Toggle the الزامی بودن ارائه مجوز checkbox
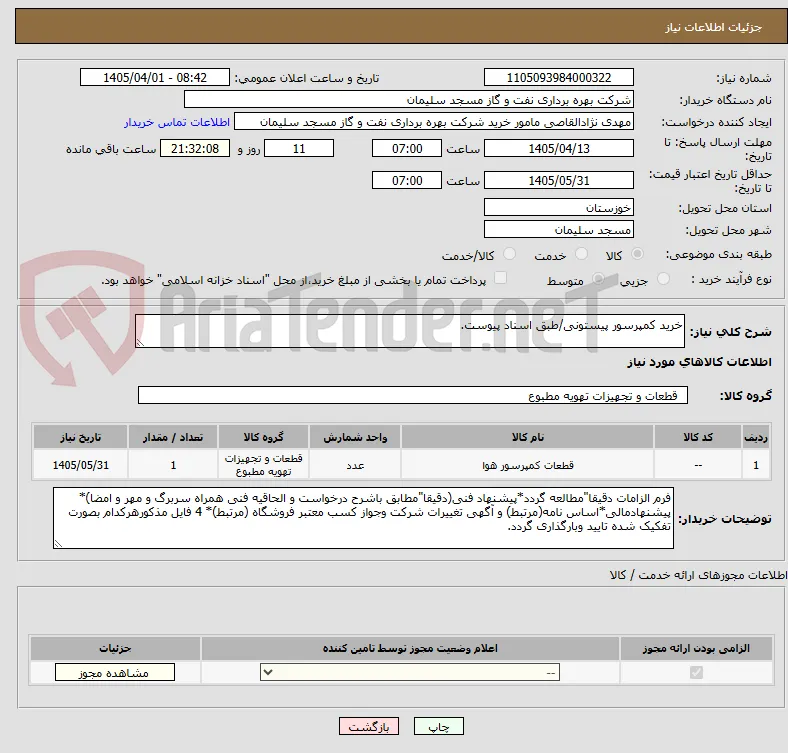788x753 pixels. [696, 672]
